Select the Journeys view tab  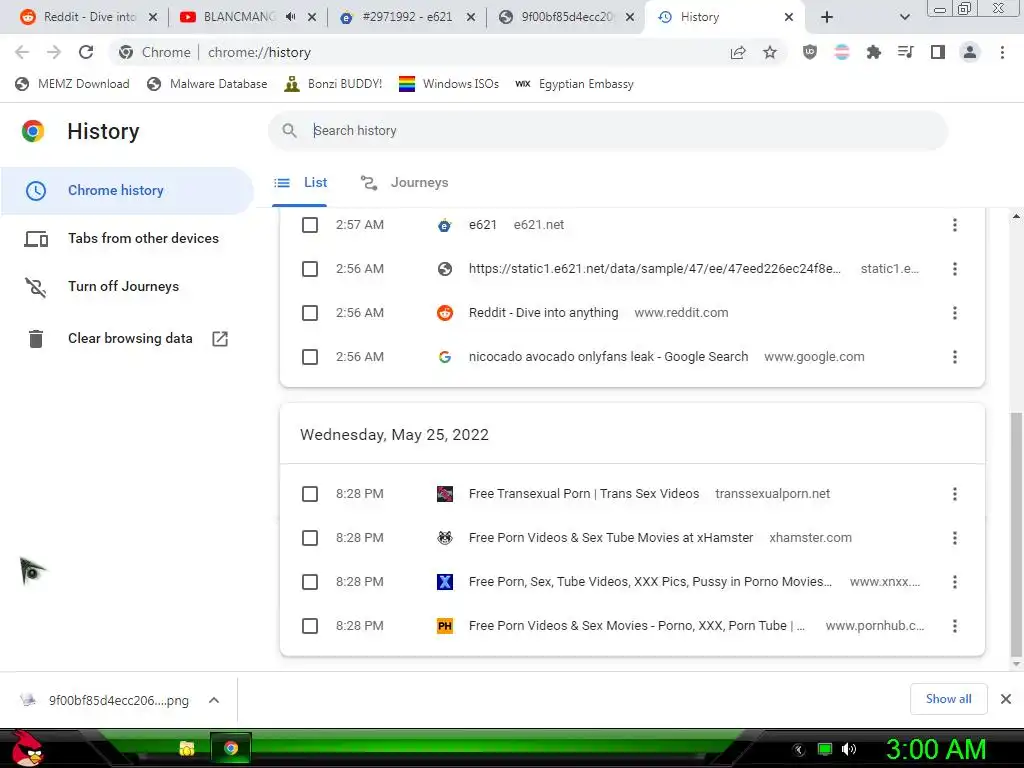coord(404,183)
